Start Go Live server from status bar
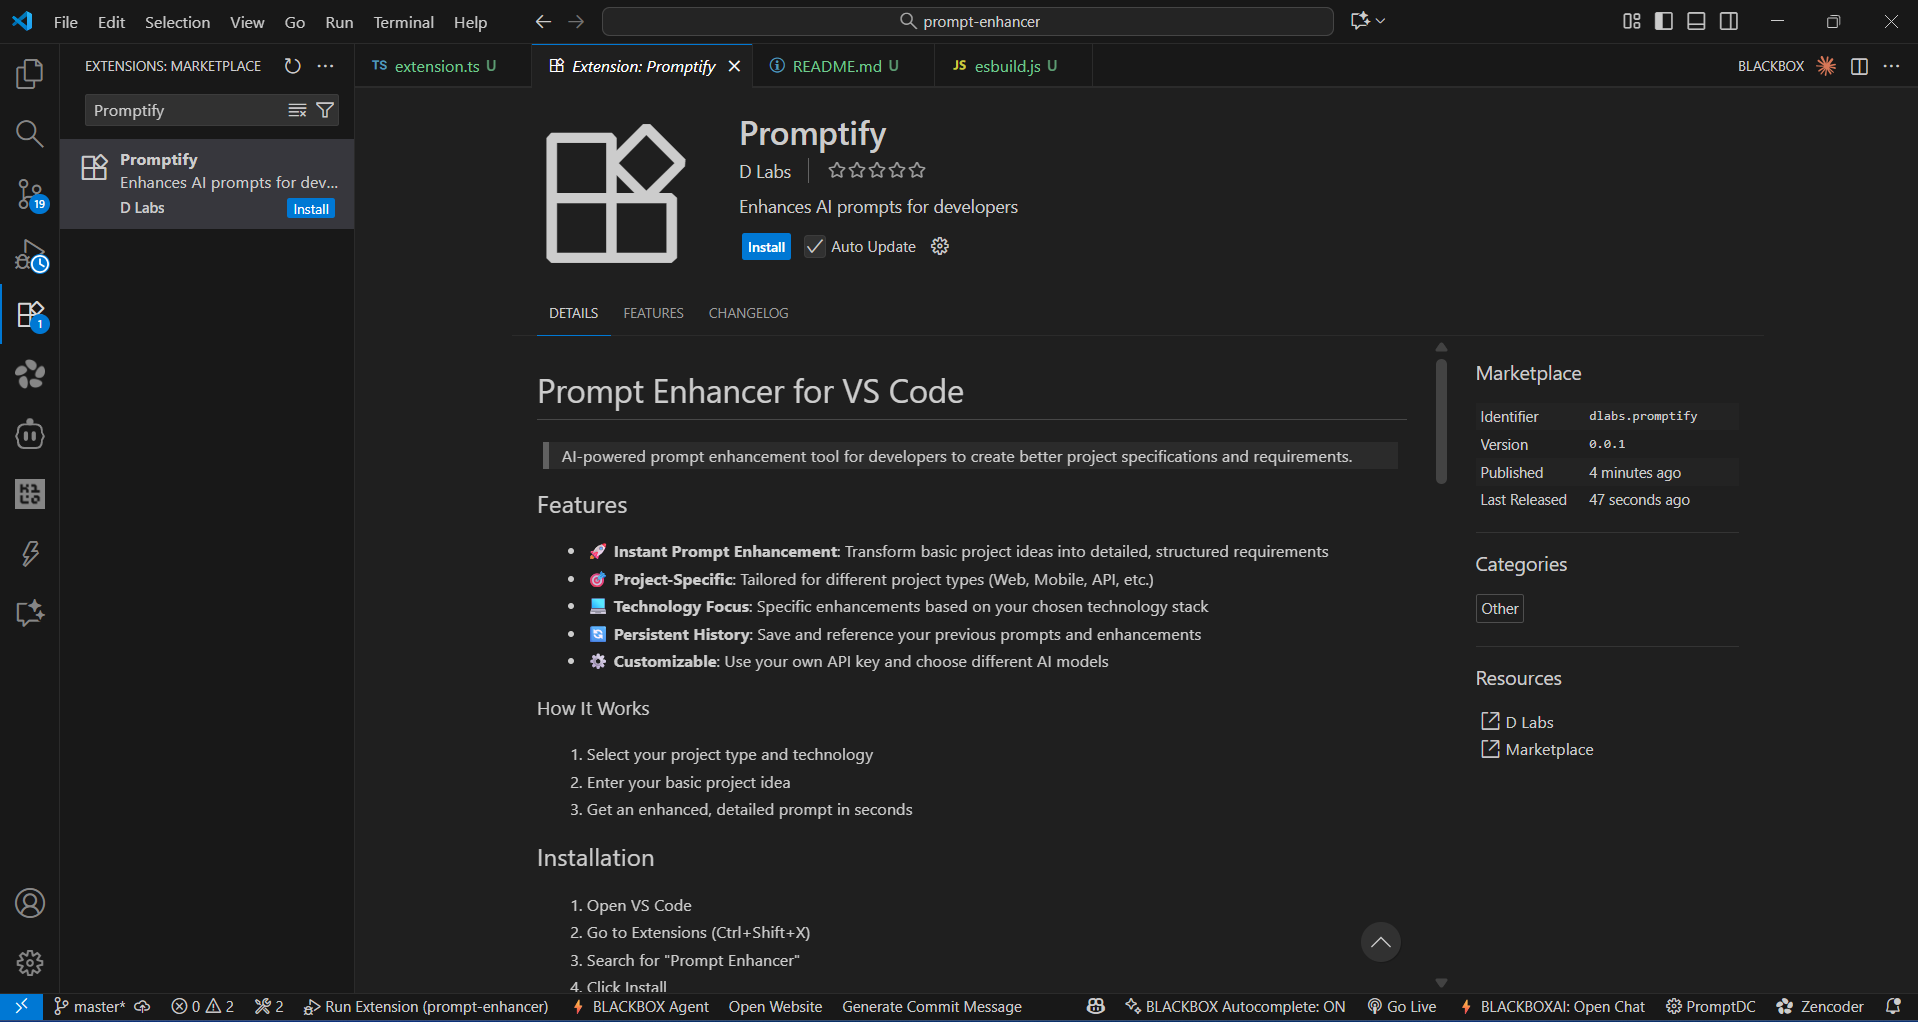The height and width of the screenshot is (1022, 1918). [1401, 1006]
